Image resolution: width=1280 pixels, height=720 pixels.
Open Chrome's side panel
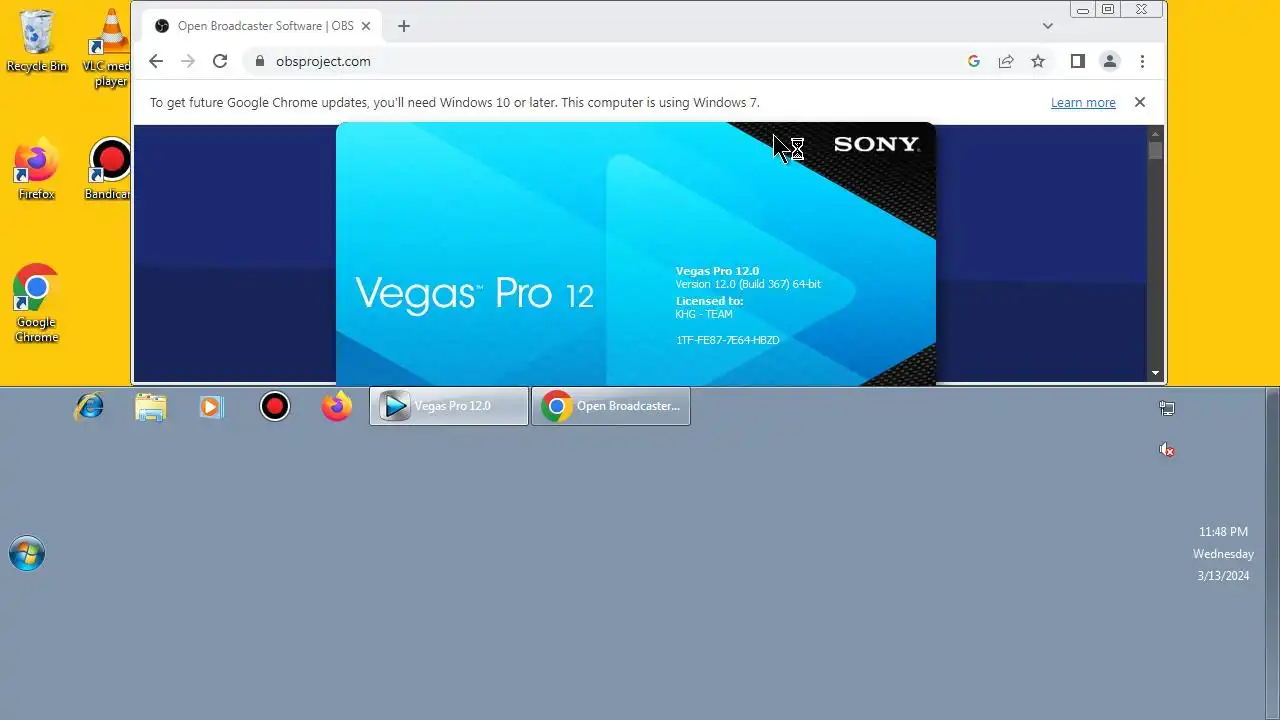click(x=1077, y=61)
